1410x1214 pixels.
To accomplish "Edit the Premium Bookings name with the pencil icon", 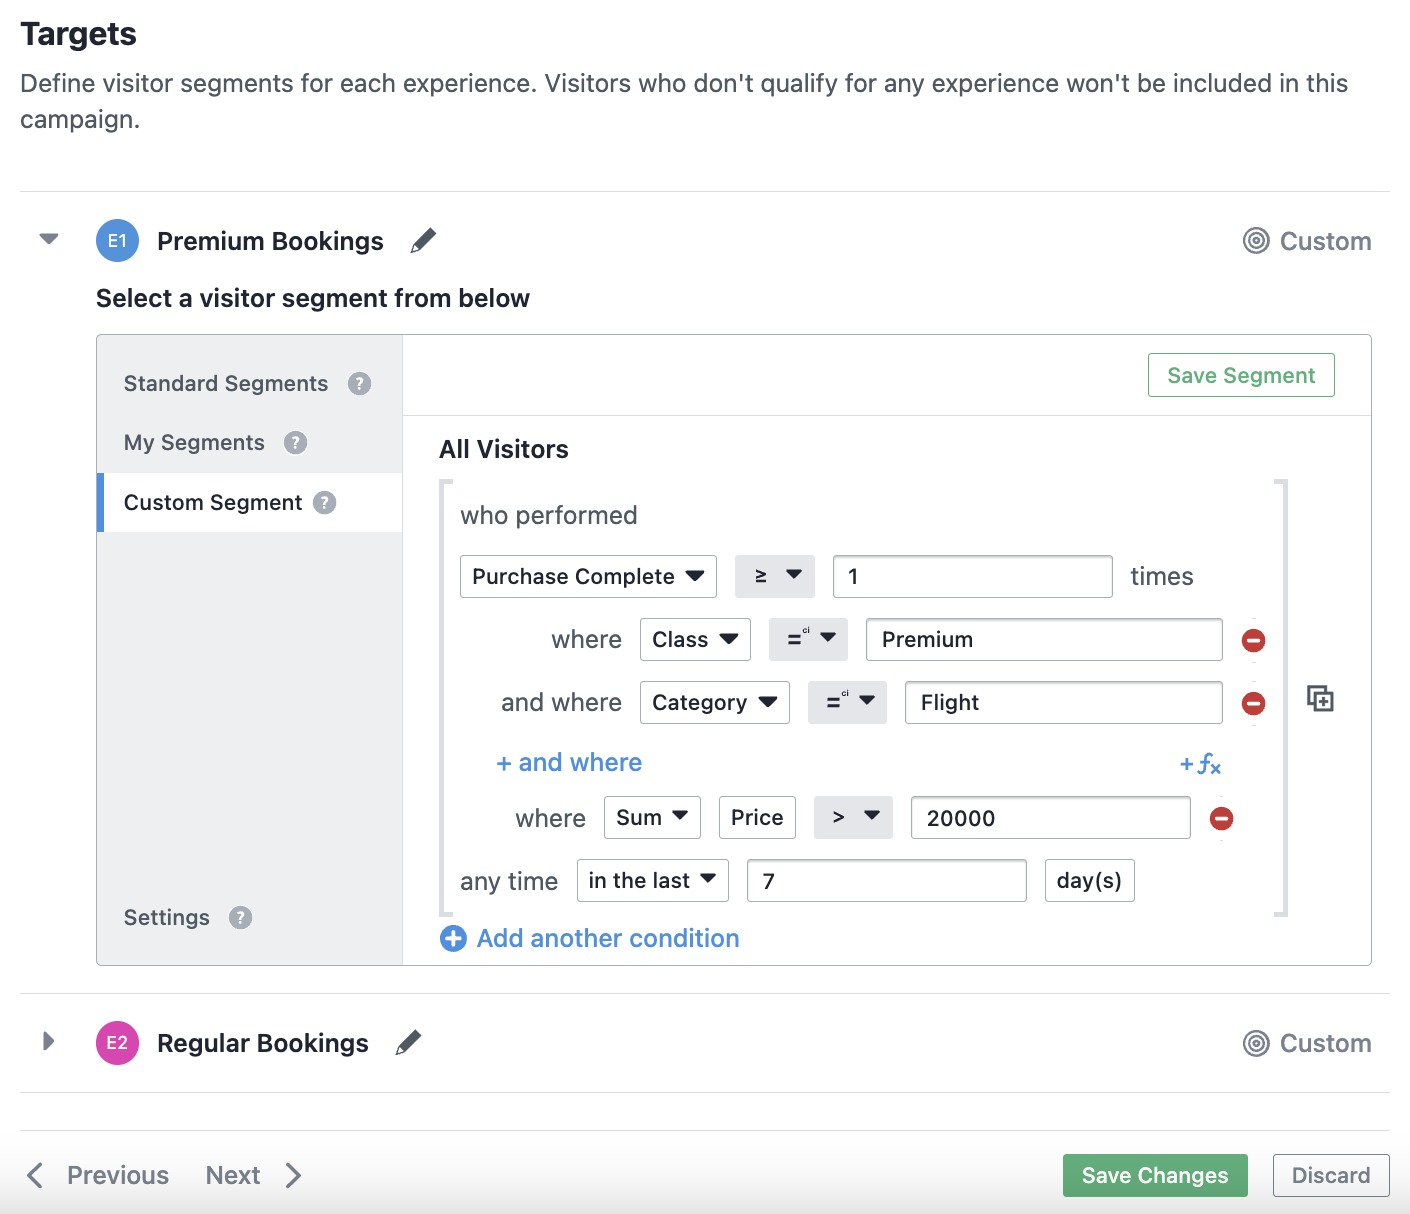I will pyautogui.click(x=423, y=241).
